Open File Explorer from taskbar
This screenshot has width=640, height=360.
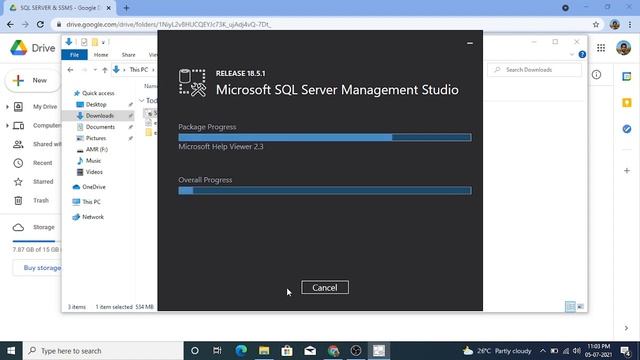[x=264, y=351]
